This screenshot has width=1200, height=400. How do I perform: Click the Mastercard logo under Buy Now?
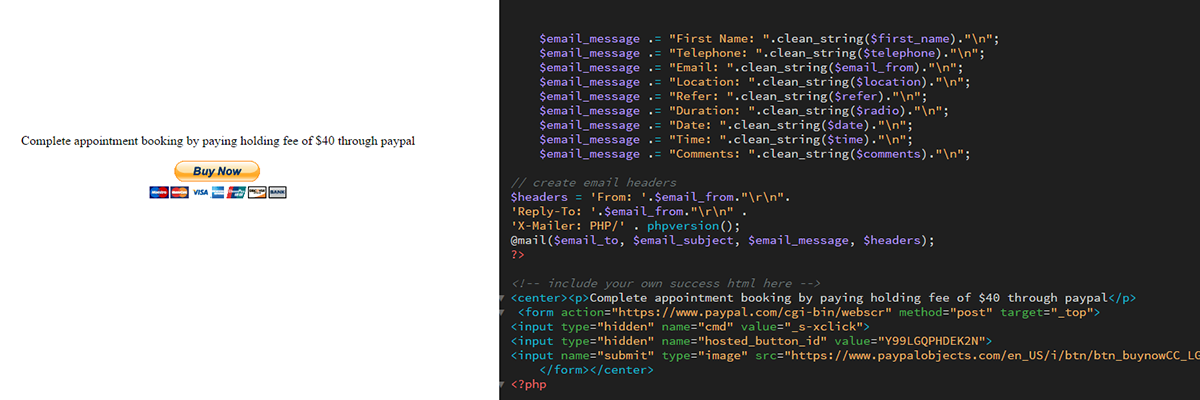pyautogui.click(x=180, y=192)
